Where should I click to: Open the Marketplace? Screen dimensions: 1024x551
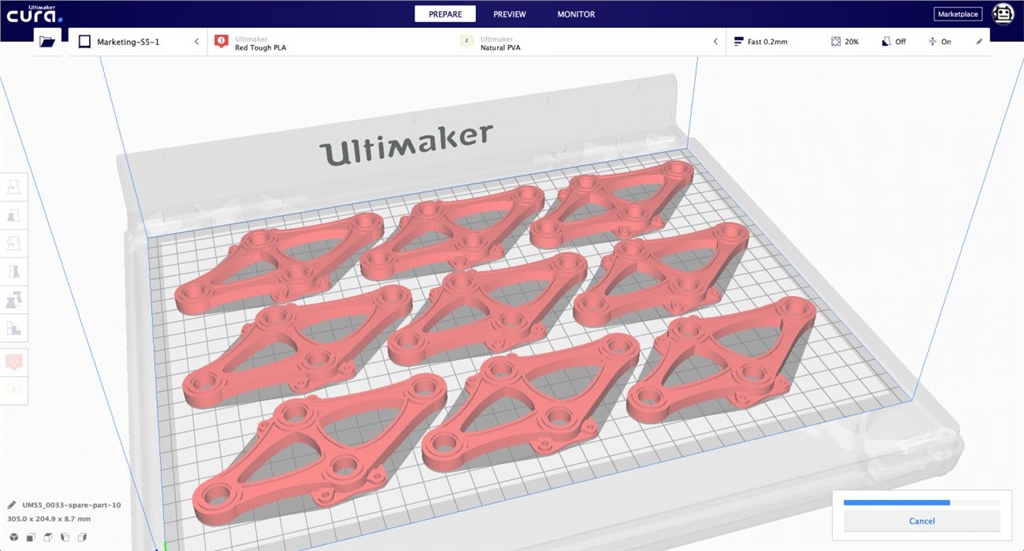coord(958,14)
